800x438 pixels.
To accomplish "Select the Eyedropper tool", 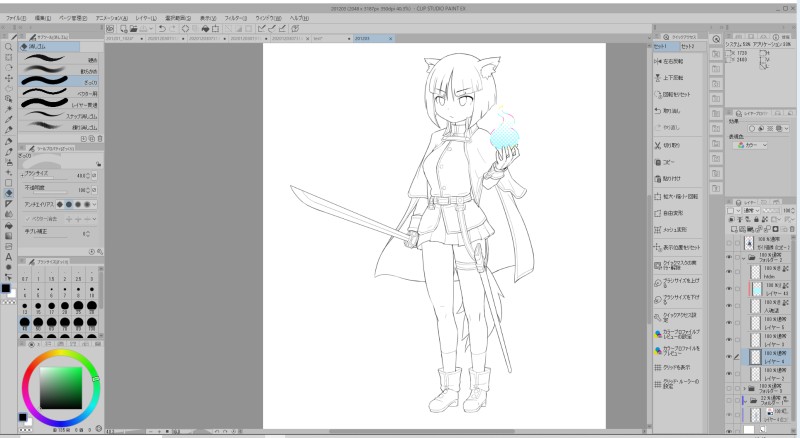I will pyautogui.click(x=9, y=119).
